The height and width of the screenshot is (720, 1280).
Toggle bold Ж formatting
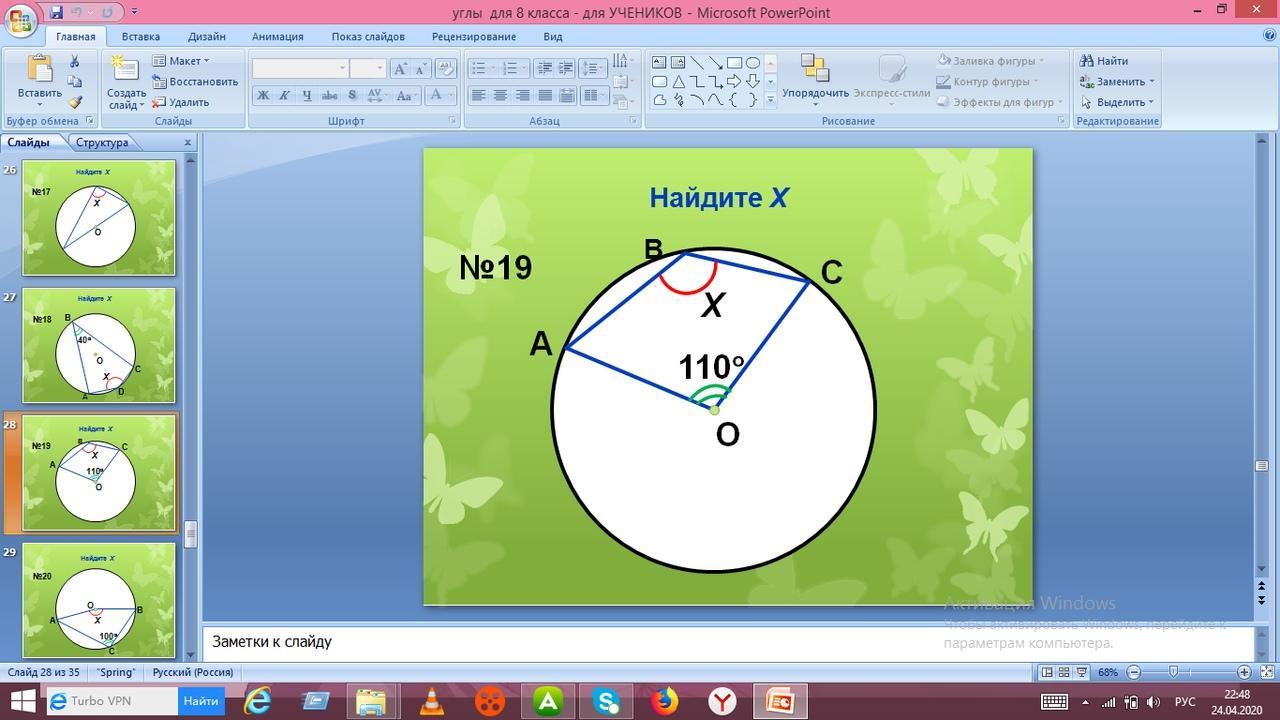[263, 96]
